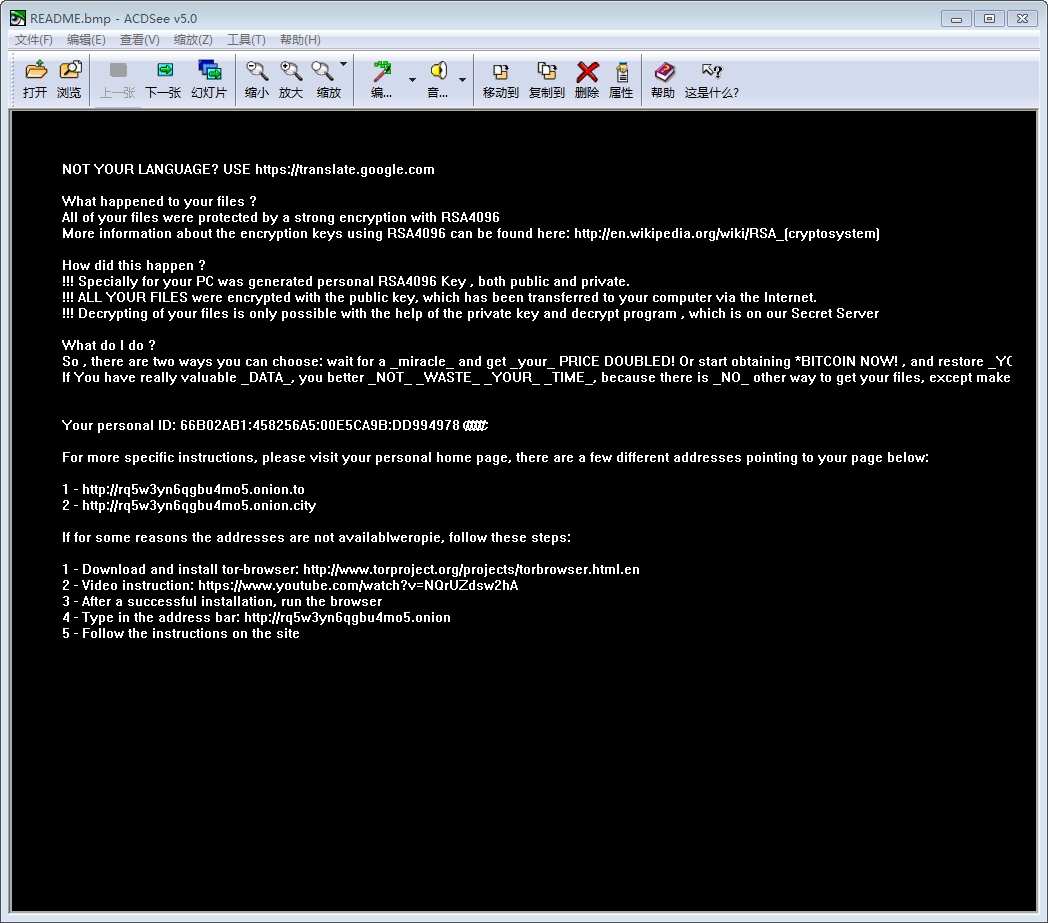Image resolution: width=1048 pixels, height=923 pixels.
Task: Delete the image with red X (删除)
Action: pos(587,72)
